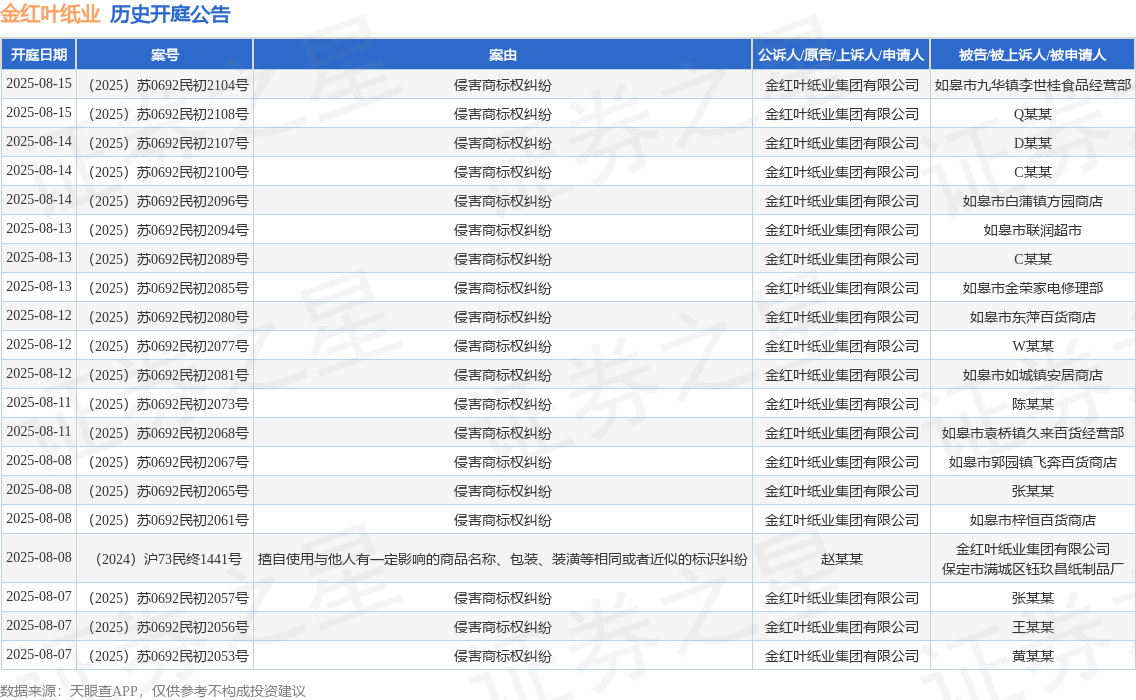The height and width of the screenshot is (700, 1136).
Task: Click 侵害商标权纠纷 in the 2053号 row
Action: [x=503, y=656]
